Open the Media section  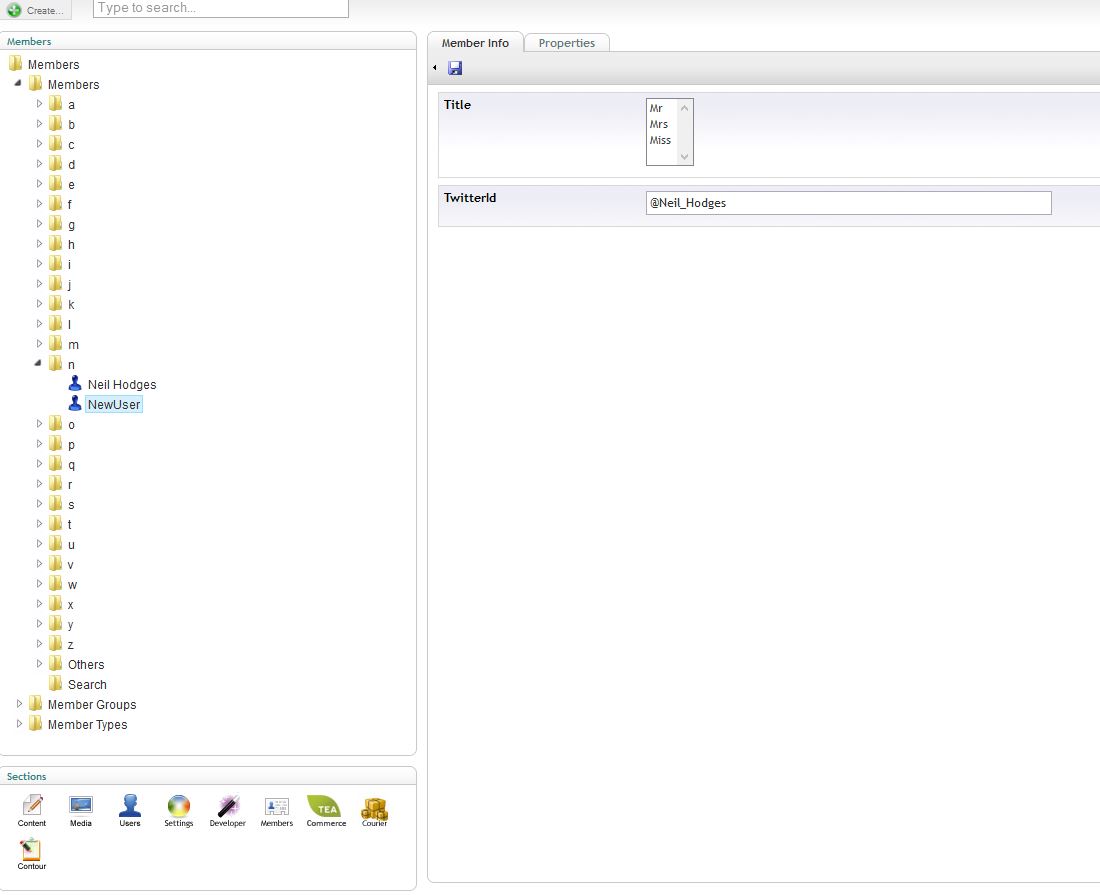81,808
